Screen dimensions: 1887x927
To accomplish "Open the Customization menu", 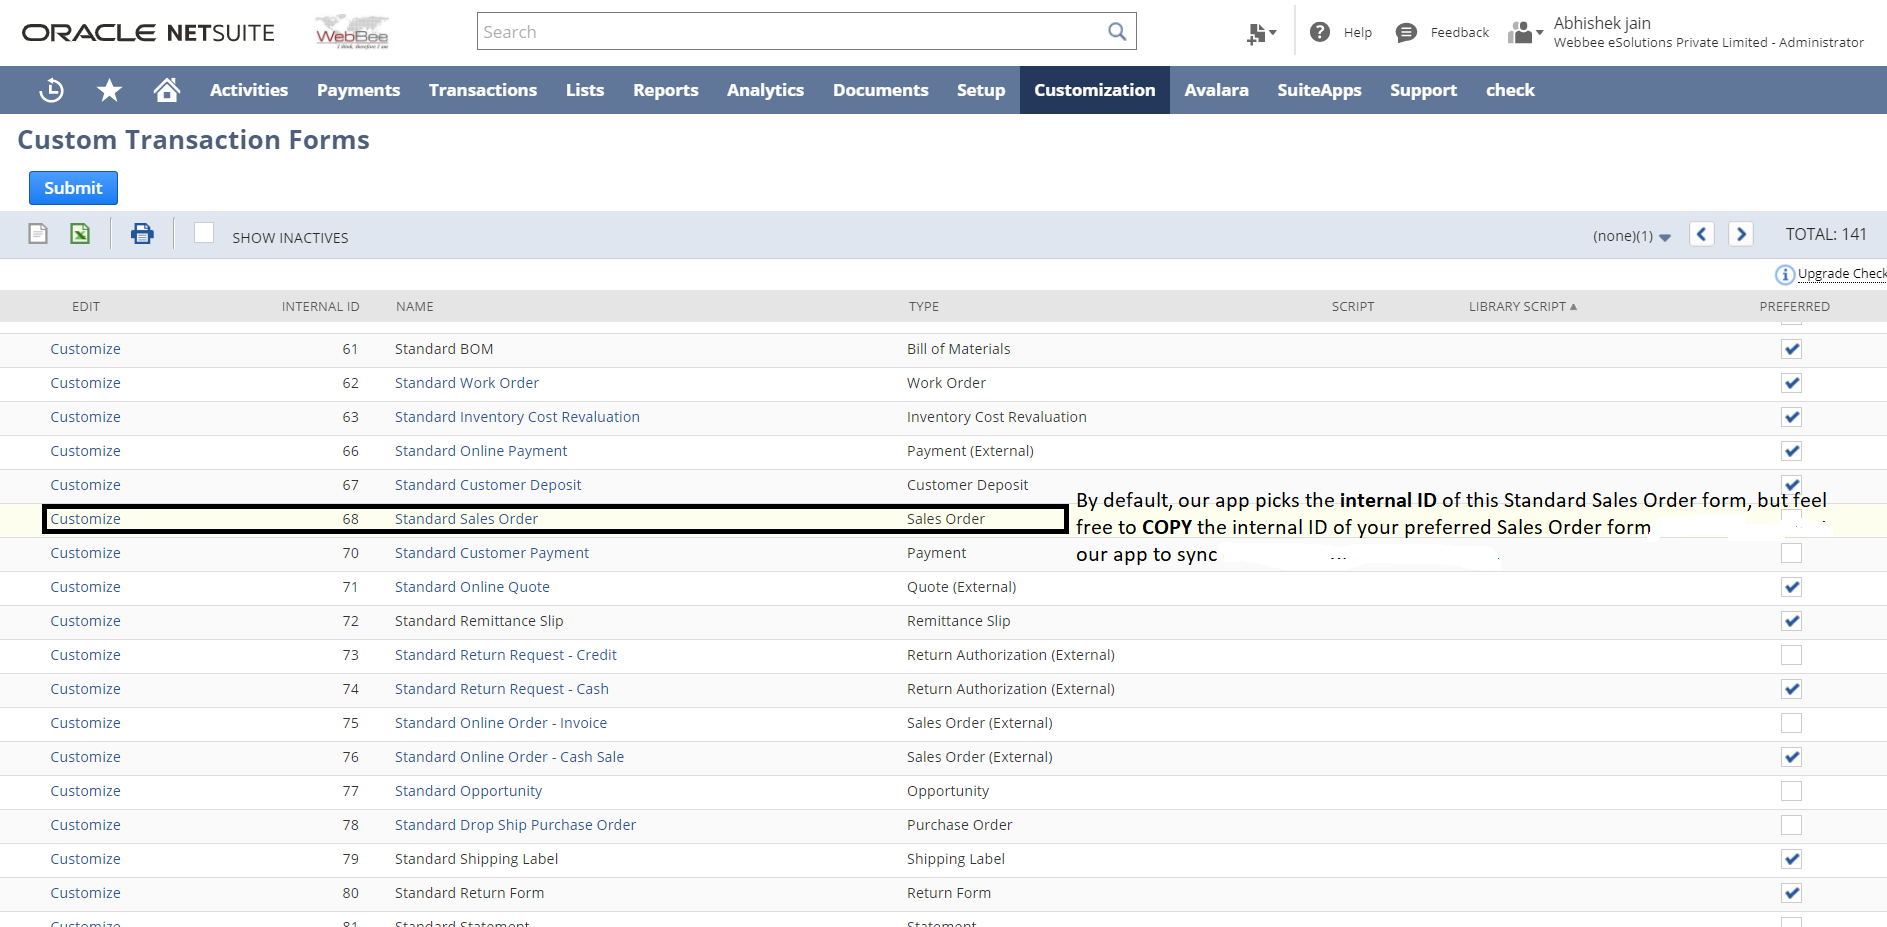I will pyautogui.click(x=1094, y=90).
